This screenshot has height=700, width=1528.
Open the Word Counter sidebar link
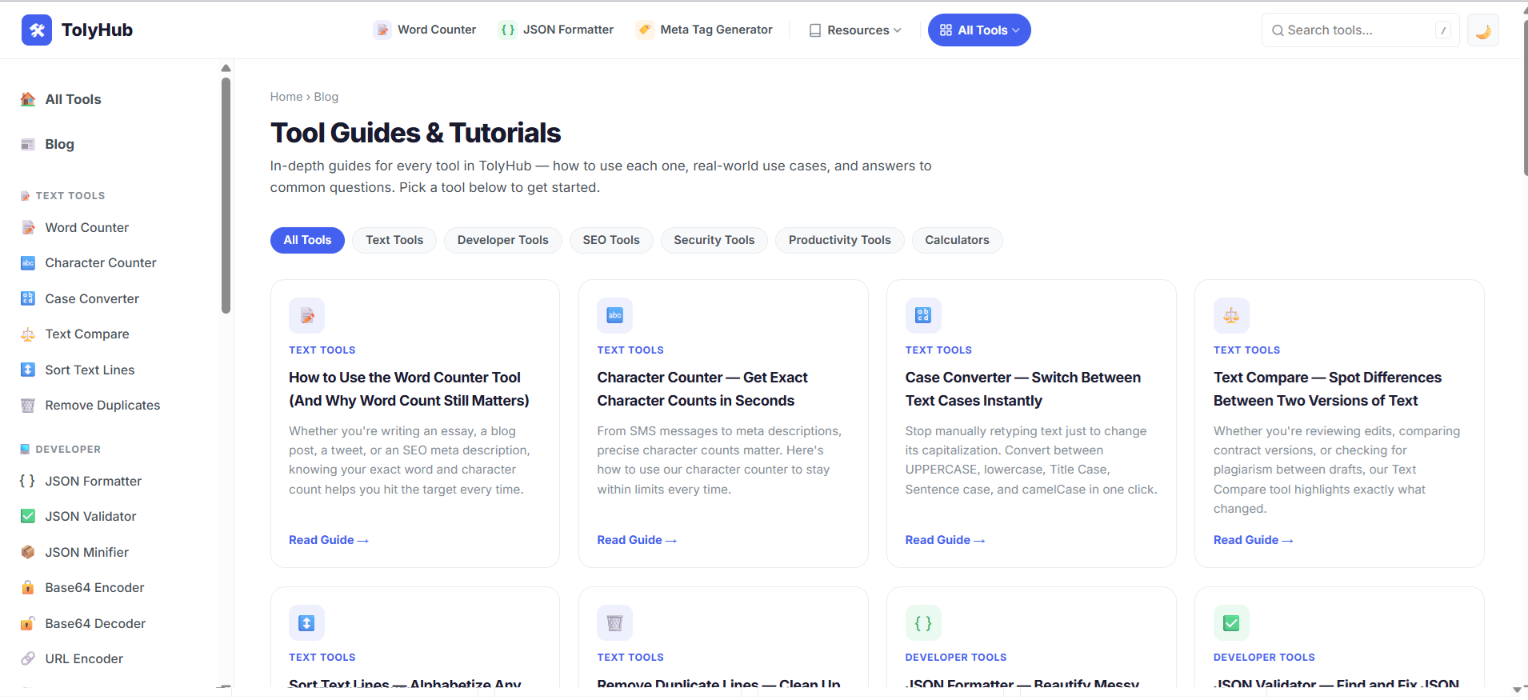pos(87,227)
